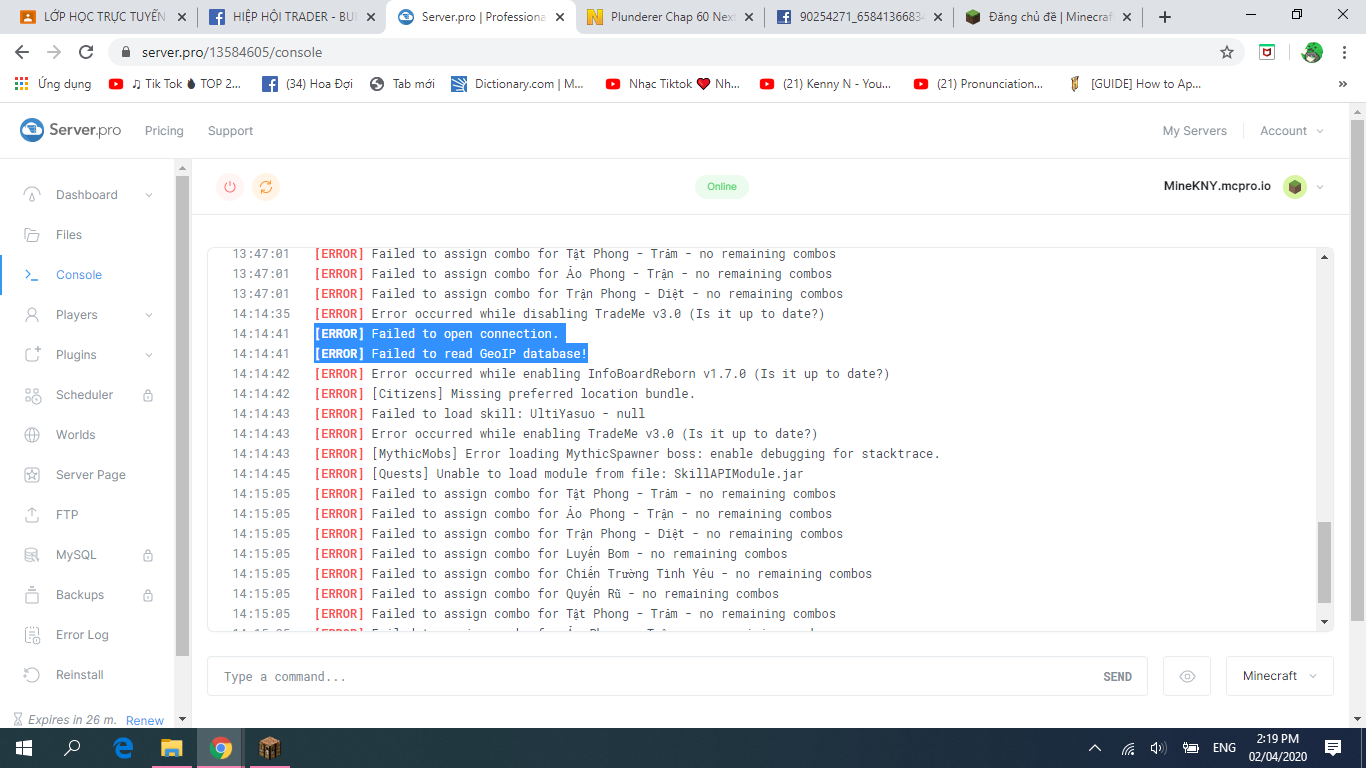
Task: Open Microsoft Edge from the taskbar
Action: click(x=123, y=748)
